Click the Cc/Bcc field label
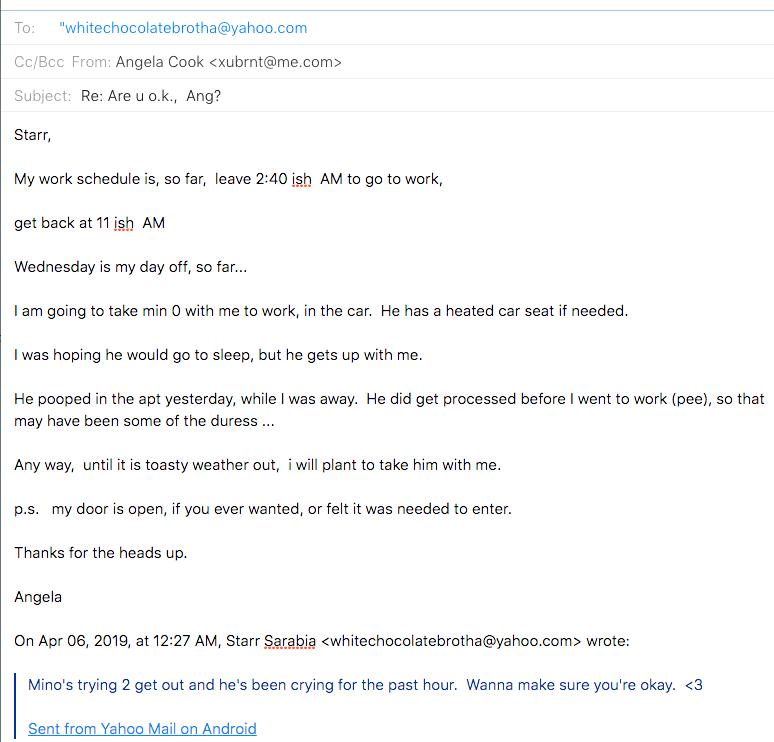 pos(39,62)
